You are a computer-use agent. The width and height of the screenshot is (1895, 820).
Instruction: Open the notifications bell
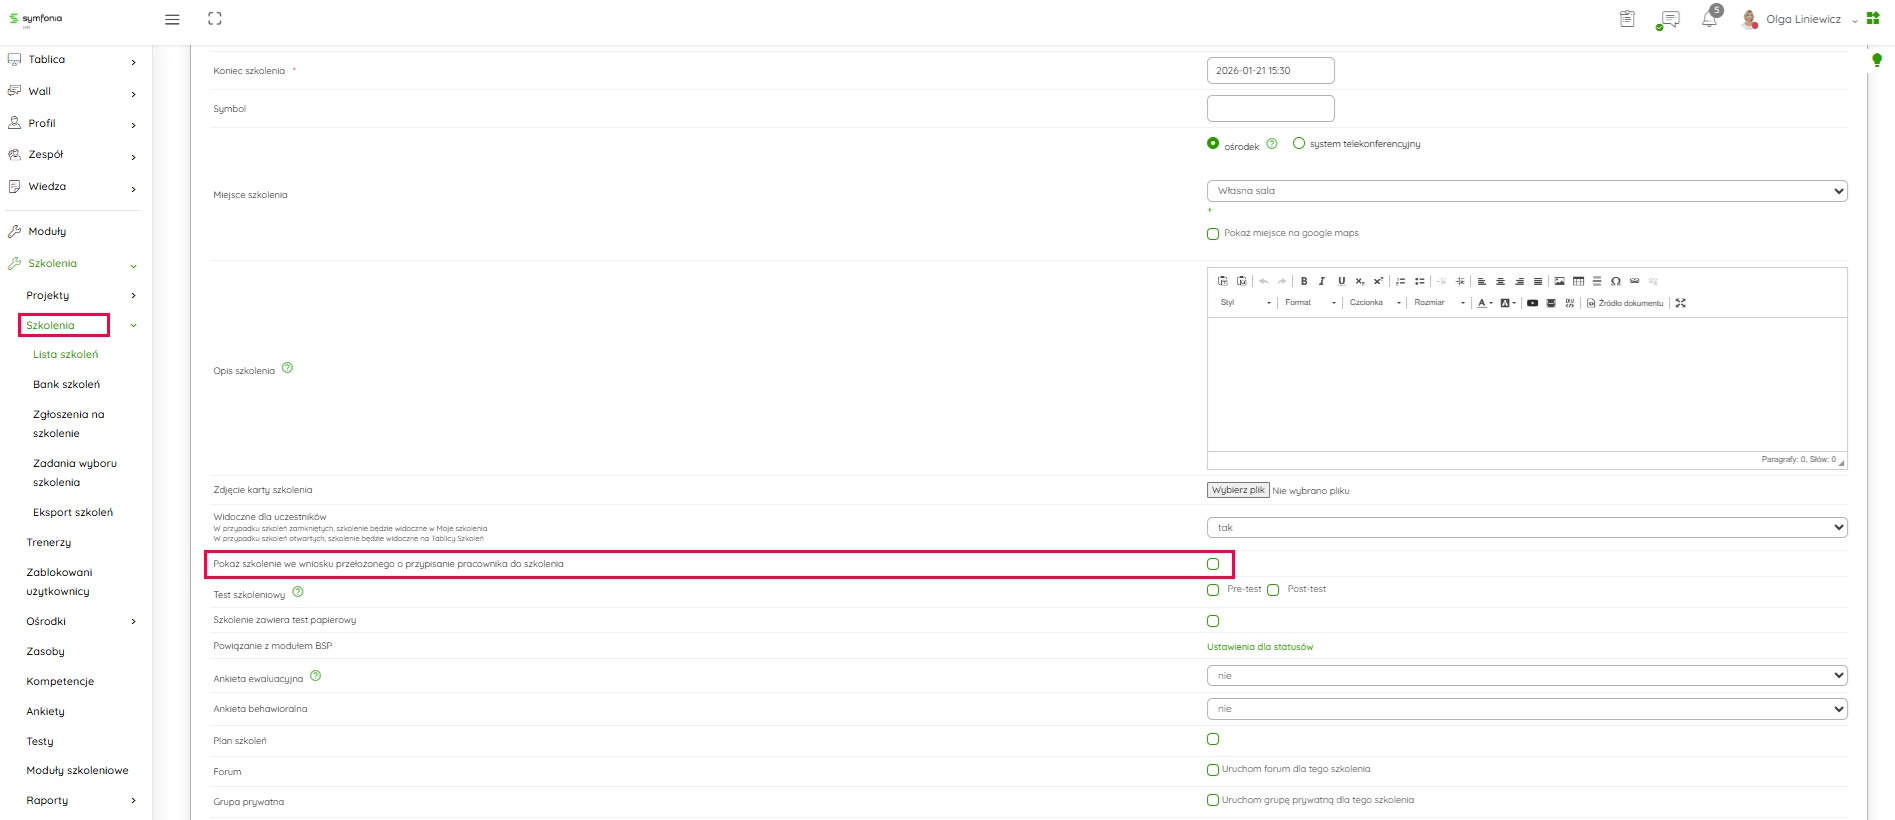click(1709, 19)
